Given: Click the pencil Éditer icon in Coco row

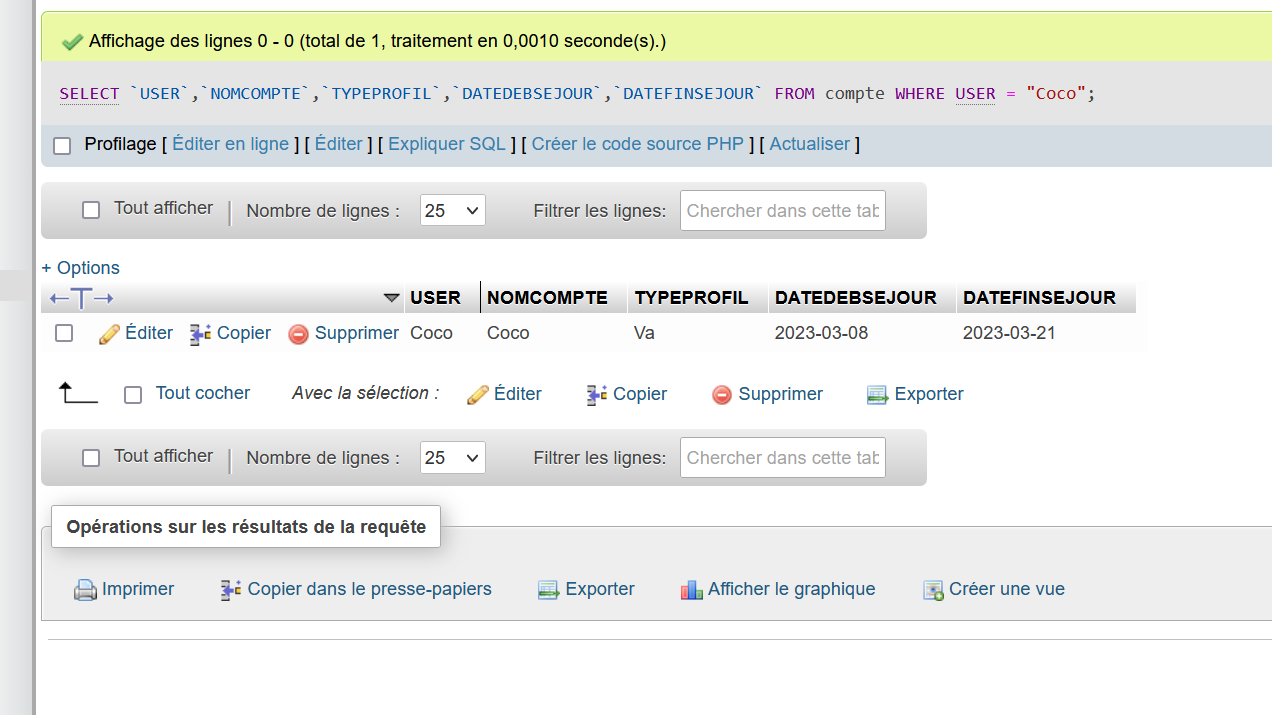Looking at the screenshot, I should click(110, 334).
